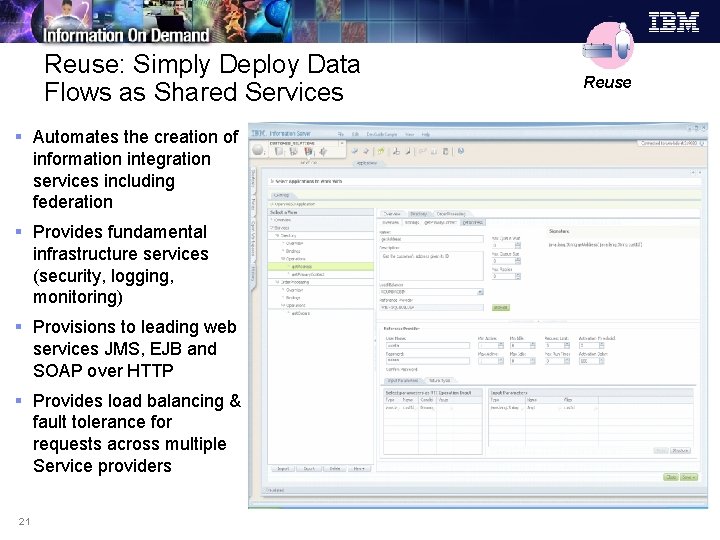Select the Input Parameters tab
The image size is (720, 540).
403,381
